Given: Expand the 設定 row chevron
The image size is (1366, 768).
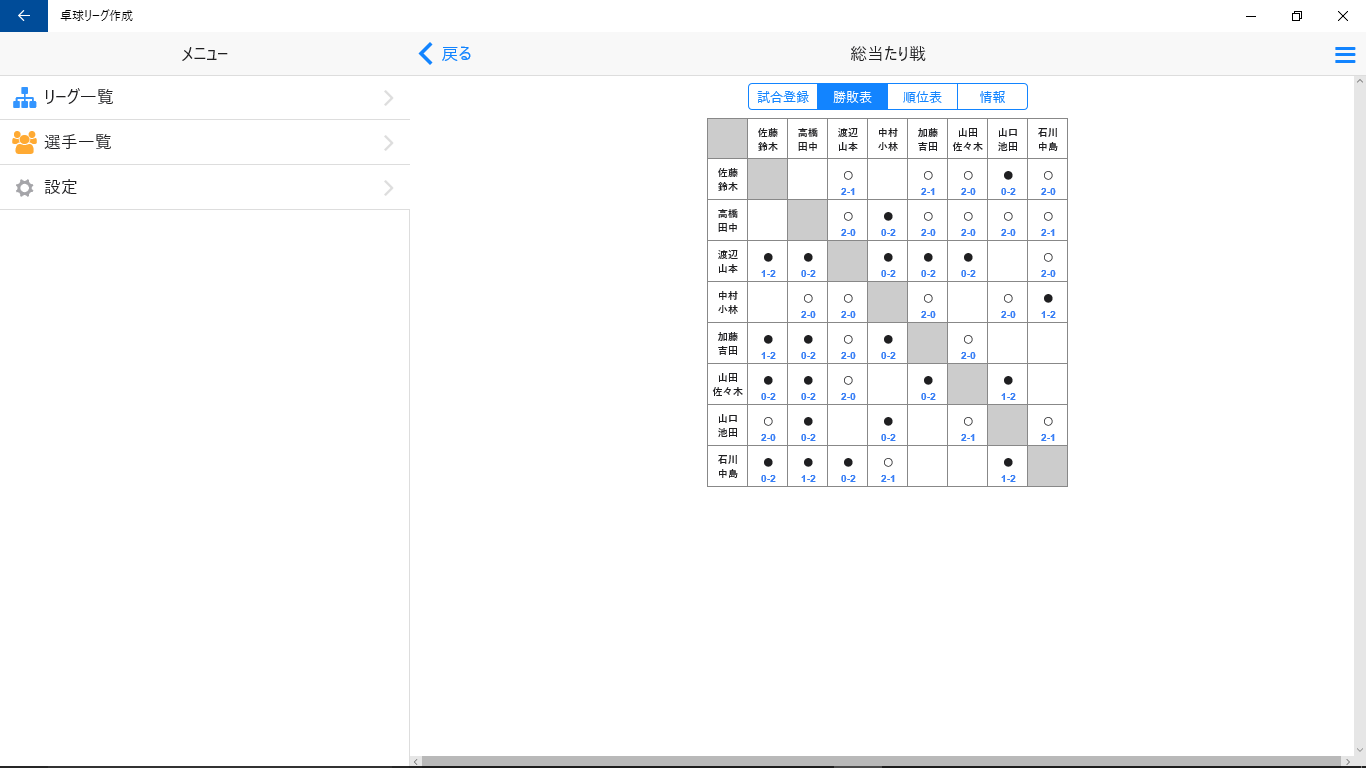Looking at the screenshot, I should point(389,187).
